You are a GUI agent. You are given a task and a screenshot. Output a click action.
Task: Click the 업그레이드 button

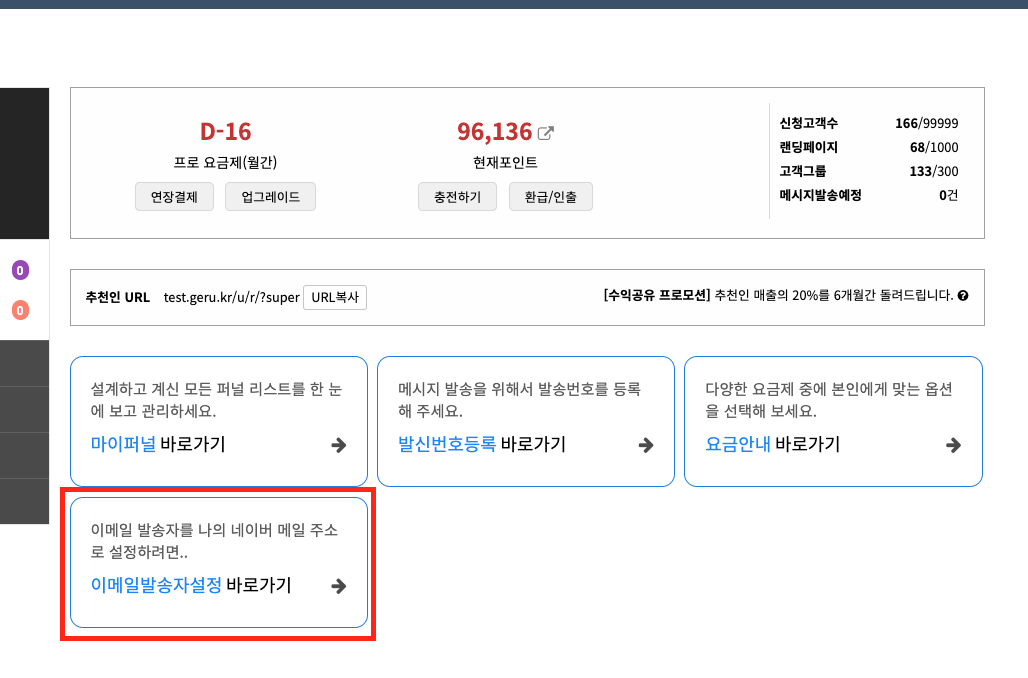coord(270,197)
